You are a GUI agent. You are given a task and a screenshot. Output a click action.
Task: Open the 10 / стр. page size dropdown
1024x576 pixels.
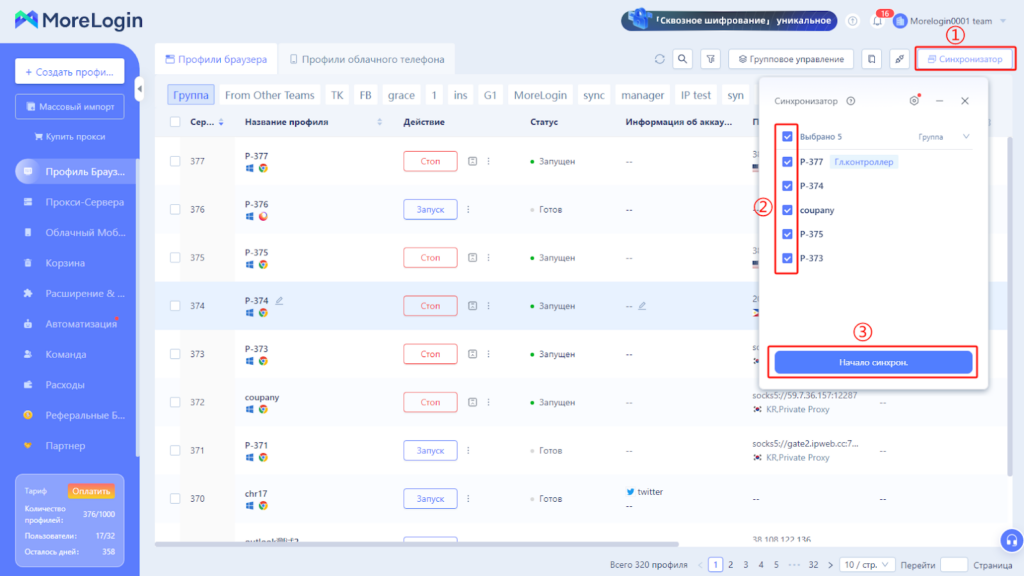(867, 565)
